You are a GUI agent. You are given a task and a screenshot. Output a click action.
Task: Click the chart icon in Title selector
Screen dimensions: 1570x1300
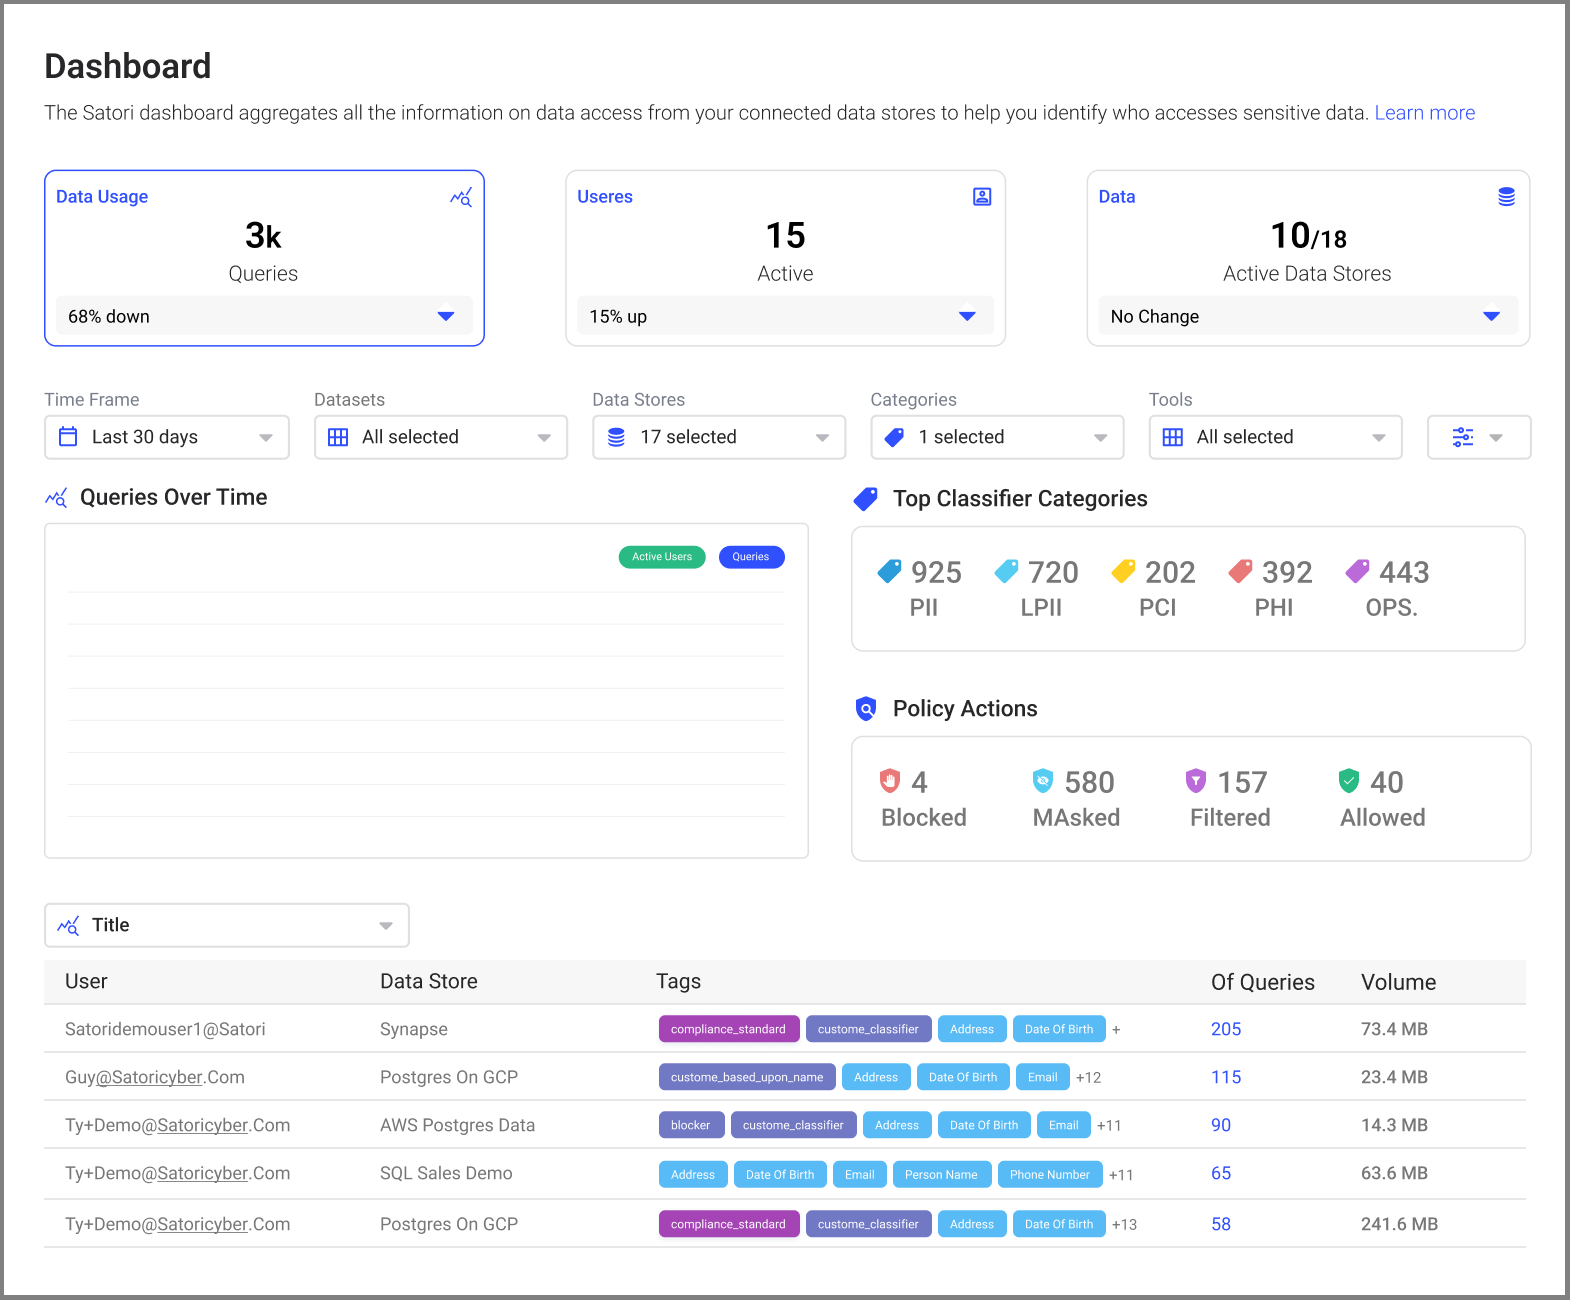(68, 925)
